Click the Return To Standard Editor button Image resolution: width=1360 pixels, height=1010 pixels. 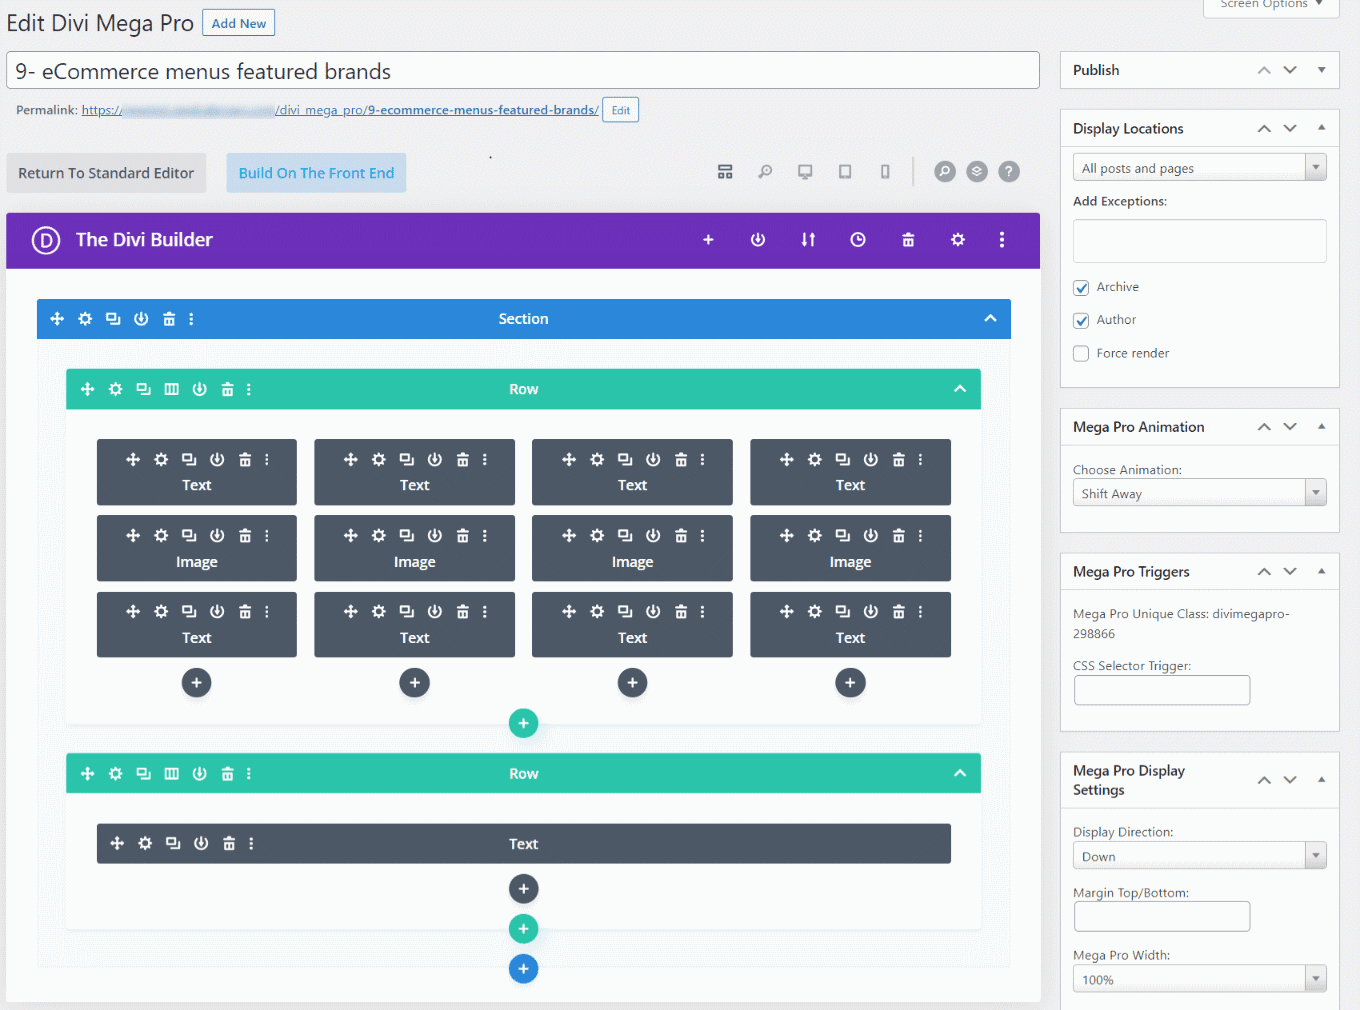point(105,172)
